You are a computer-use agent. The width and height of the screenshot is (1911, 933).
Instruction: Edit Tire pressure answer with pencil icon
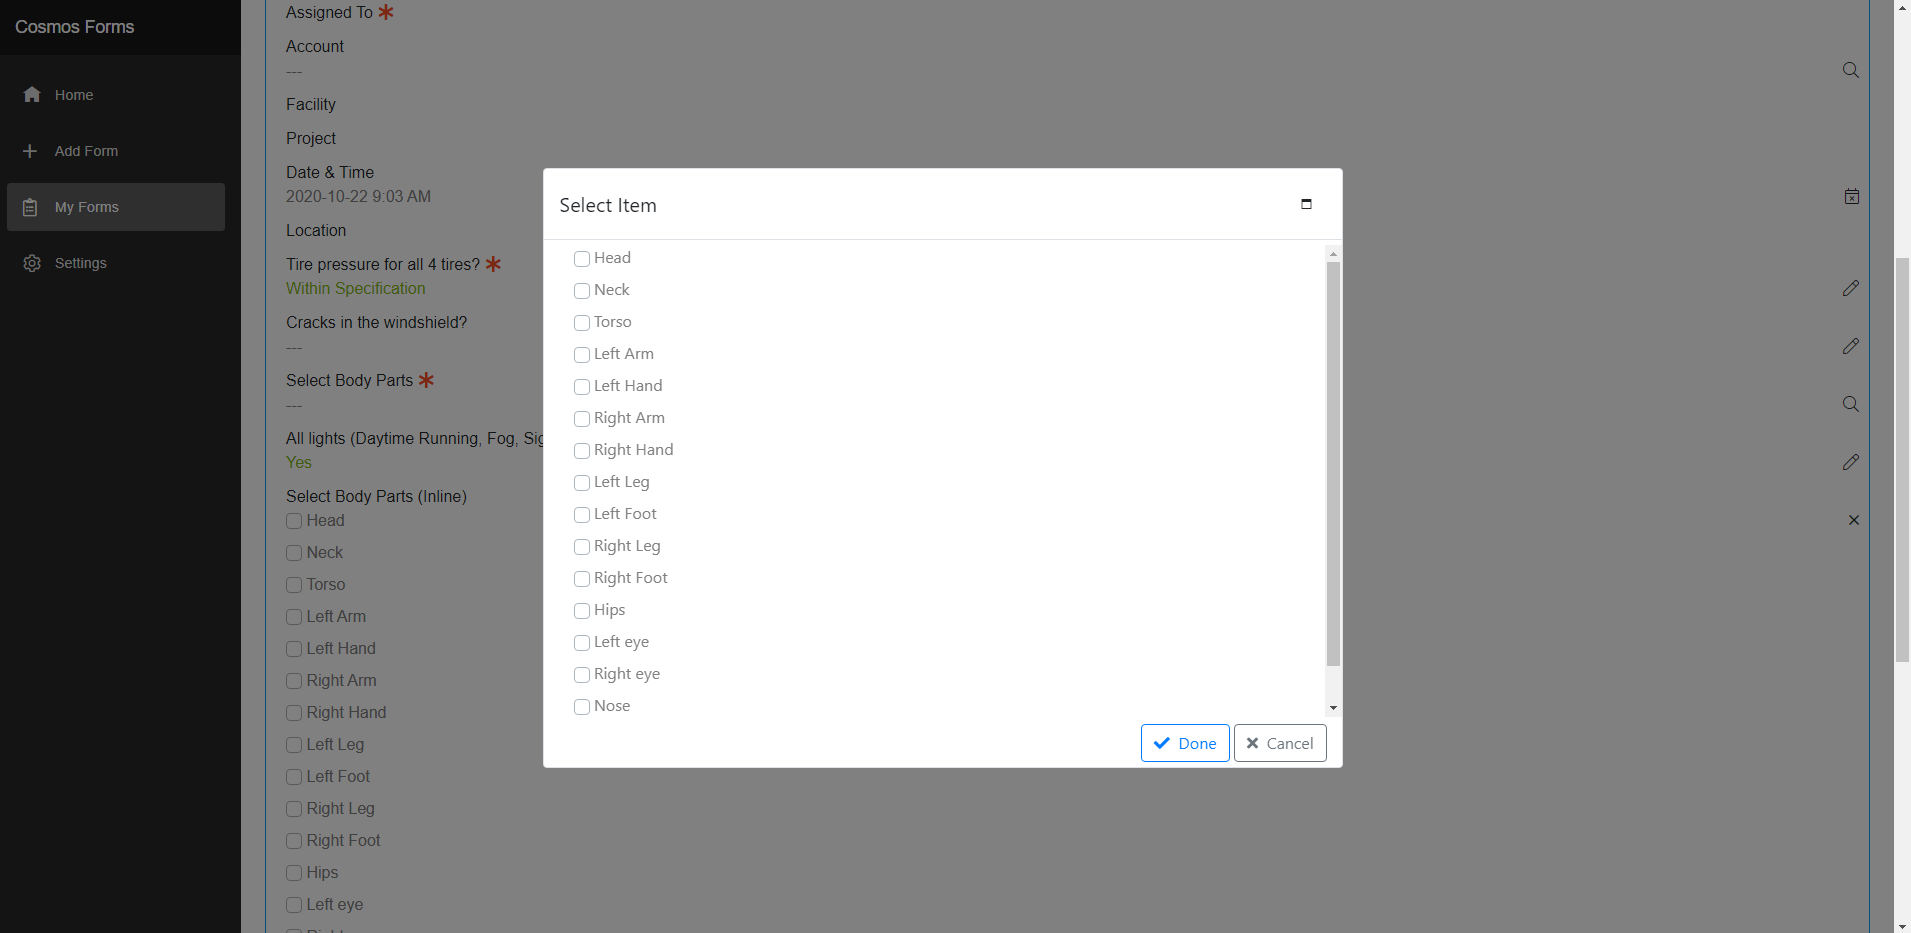pyautogui.click(x=1851, y=288)
